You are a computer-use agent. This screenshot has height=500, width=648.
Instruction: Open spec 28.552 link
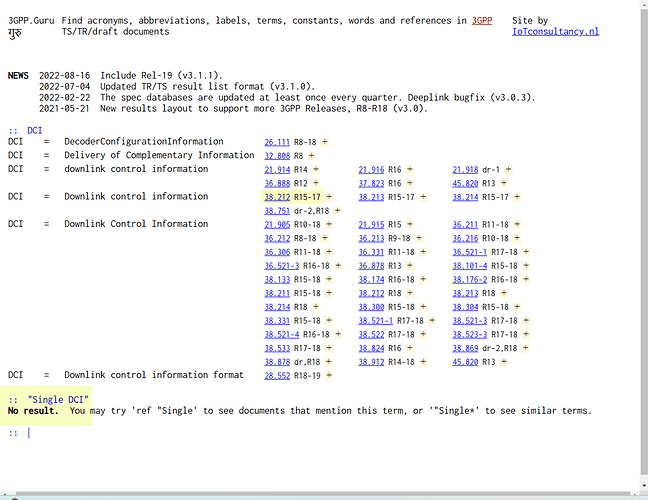click(x=277, y=376)
